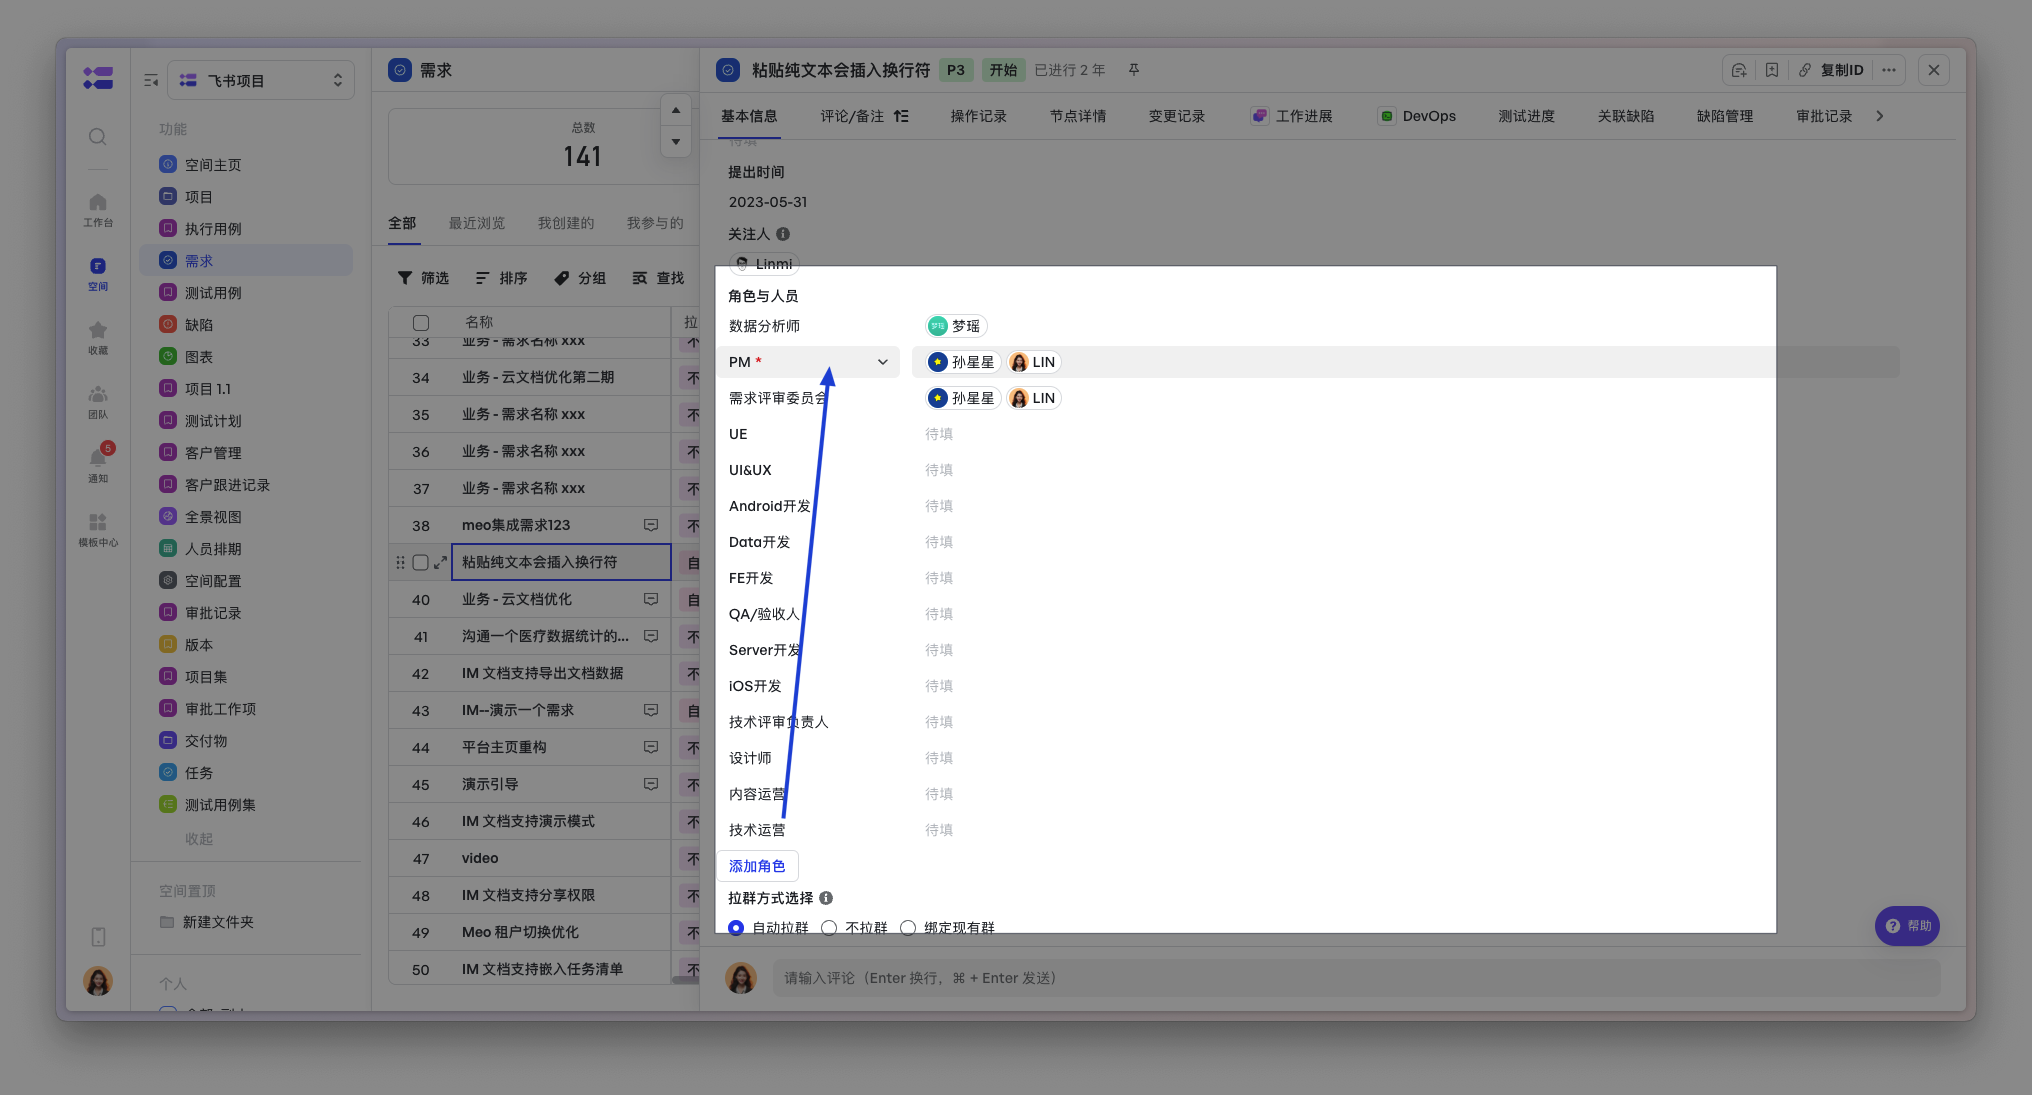This screenshot has height=1095, width=2032.
Task: Close the detail panel with X
Action: (1934, 70)
